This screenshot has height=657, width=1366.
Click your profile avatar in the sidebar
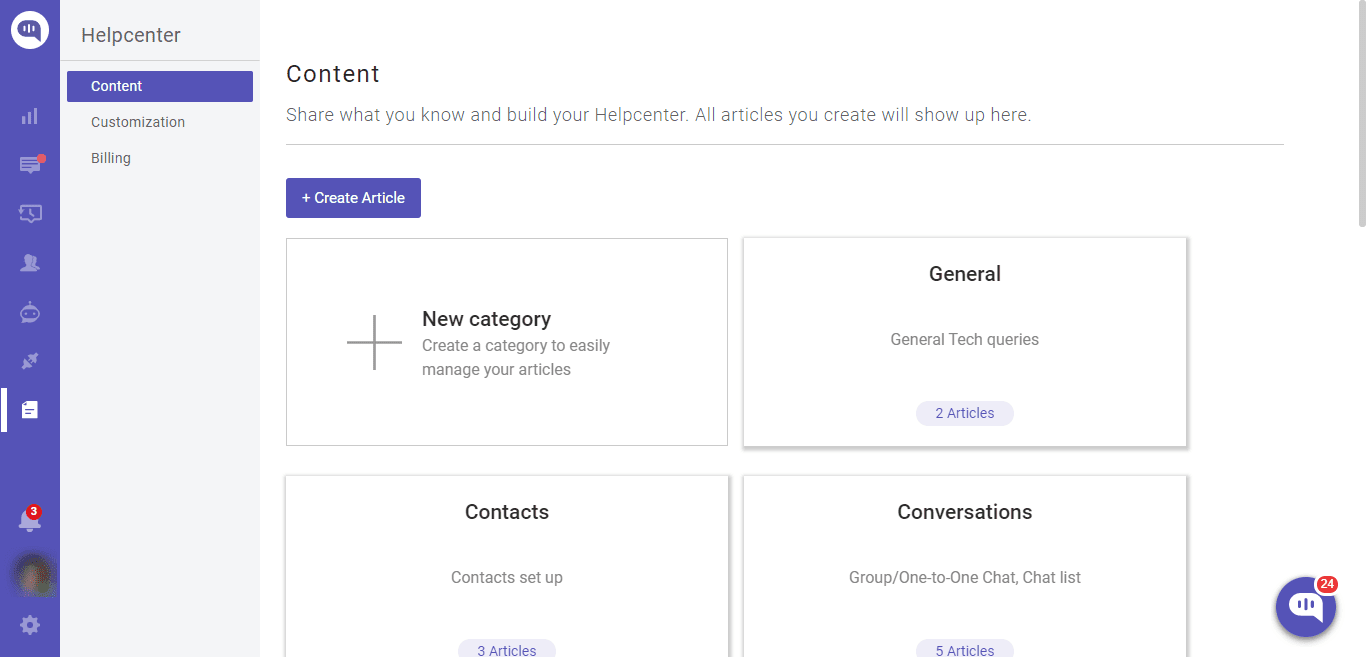pyautogui.click(x=33, y=576)
